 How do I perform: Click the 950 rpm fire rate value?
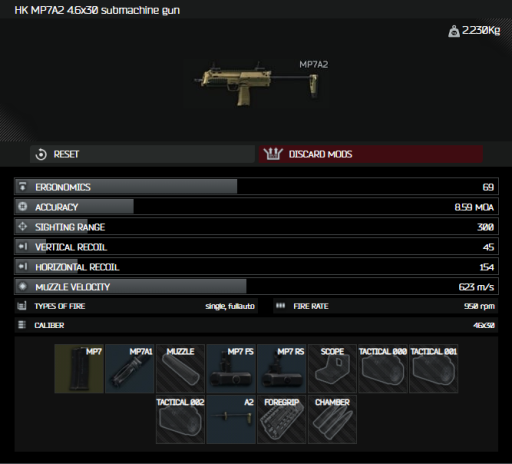pos(479,306)
